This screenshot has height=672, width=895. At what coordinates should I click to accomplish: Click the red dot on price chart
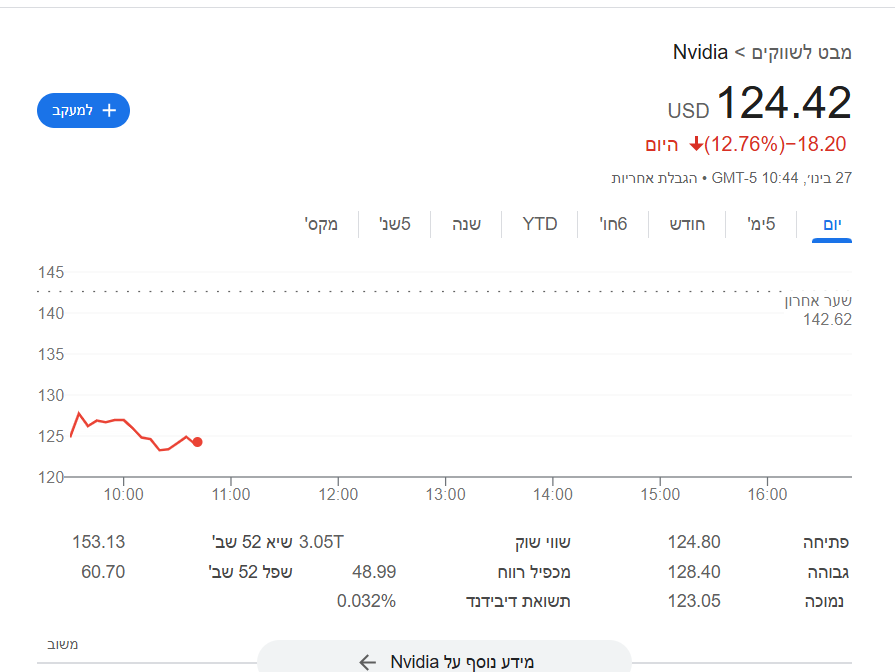tap(197, 442)
